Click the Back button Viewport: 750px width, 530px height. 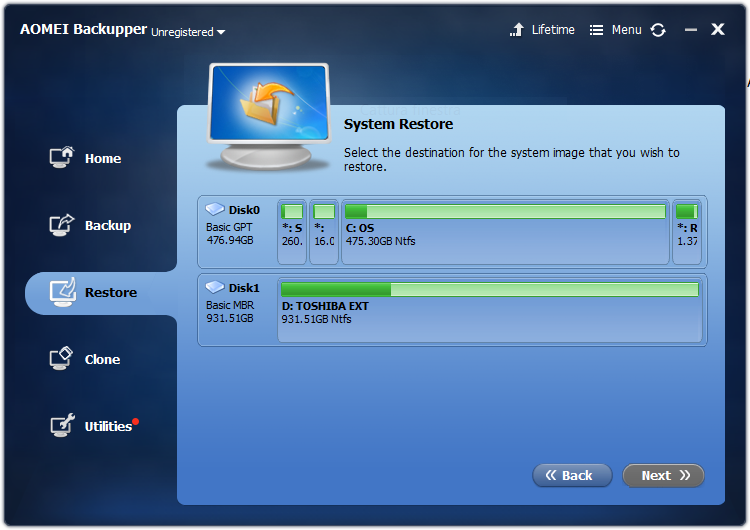click(x=572, y=475)
